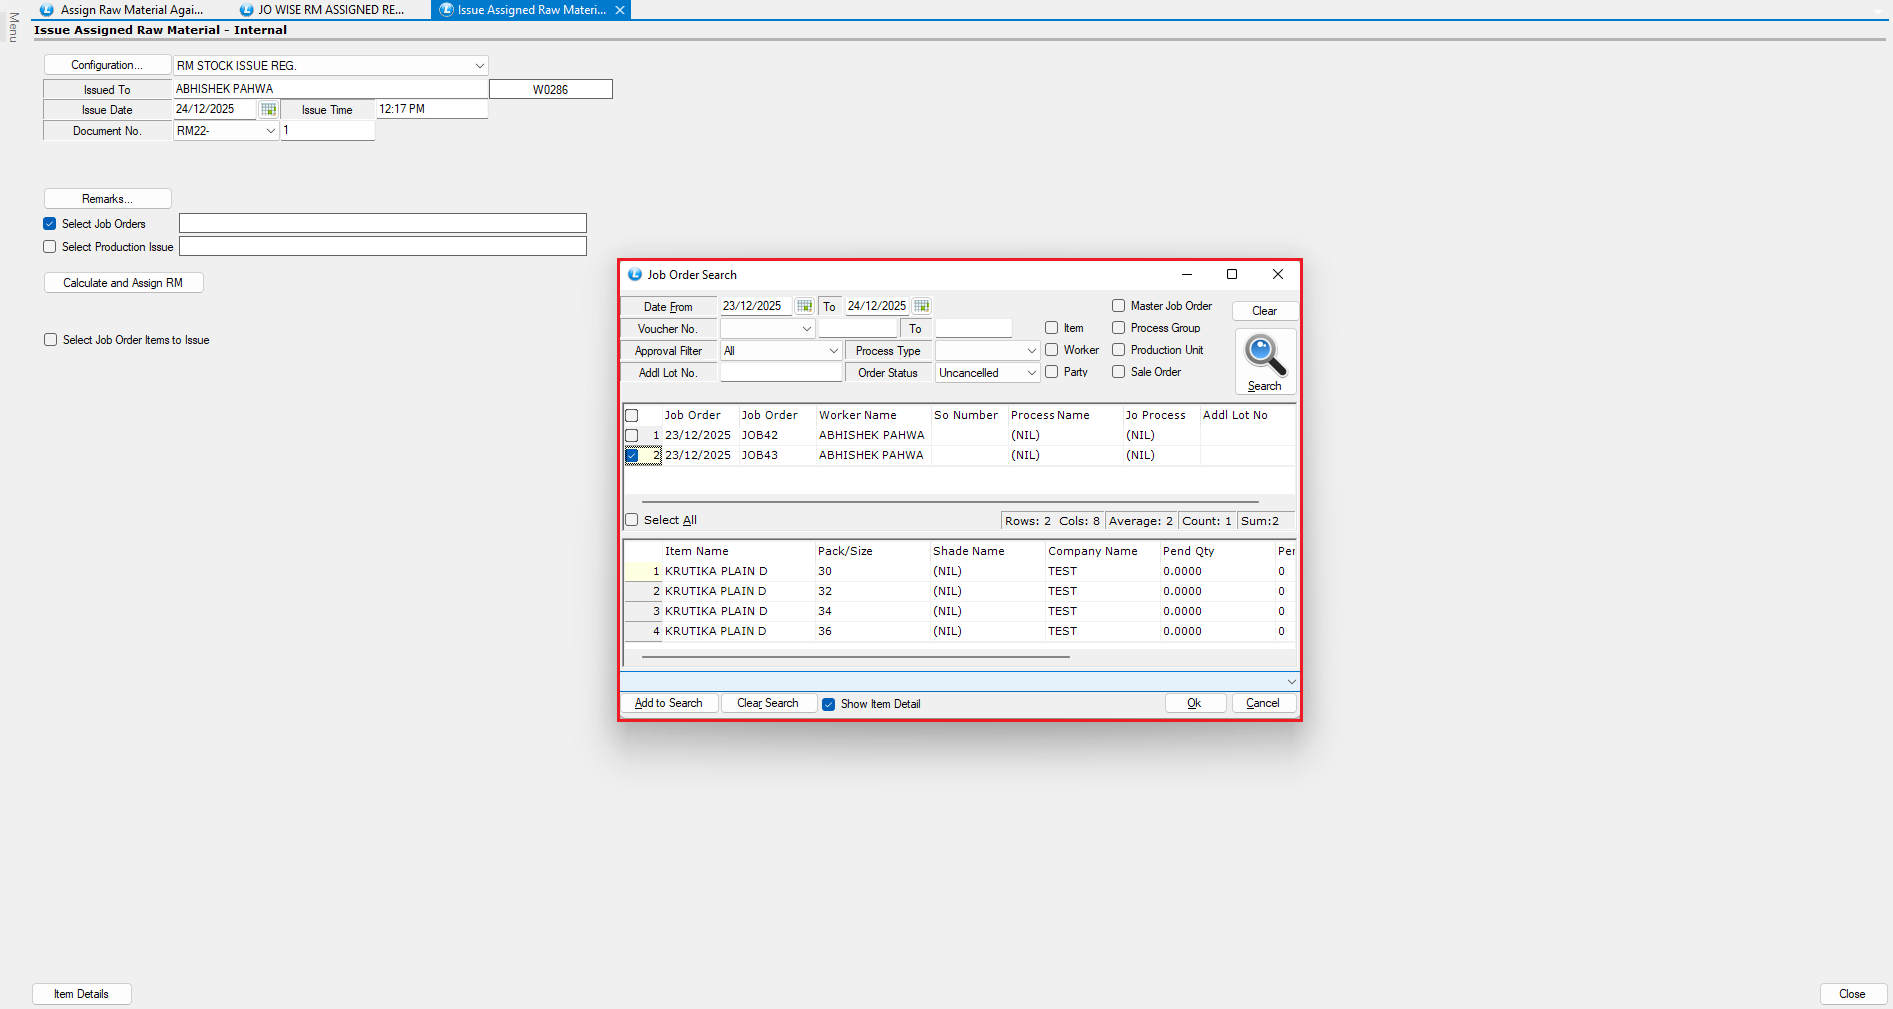
Task: Enable the Select All checkbox
Action: click(x=632, y=520)
